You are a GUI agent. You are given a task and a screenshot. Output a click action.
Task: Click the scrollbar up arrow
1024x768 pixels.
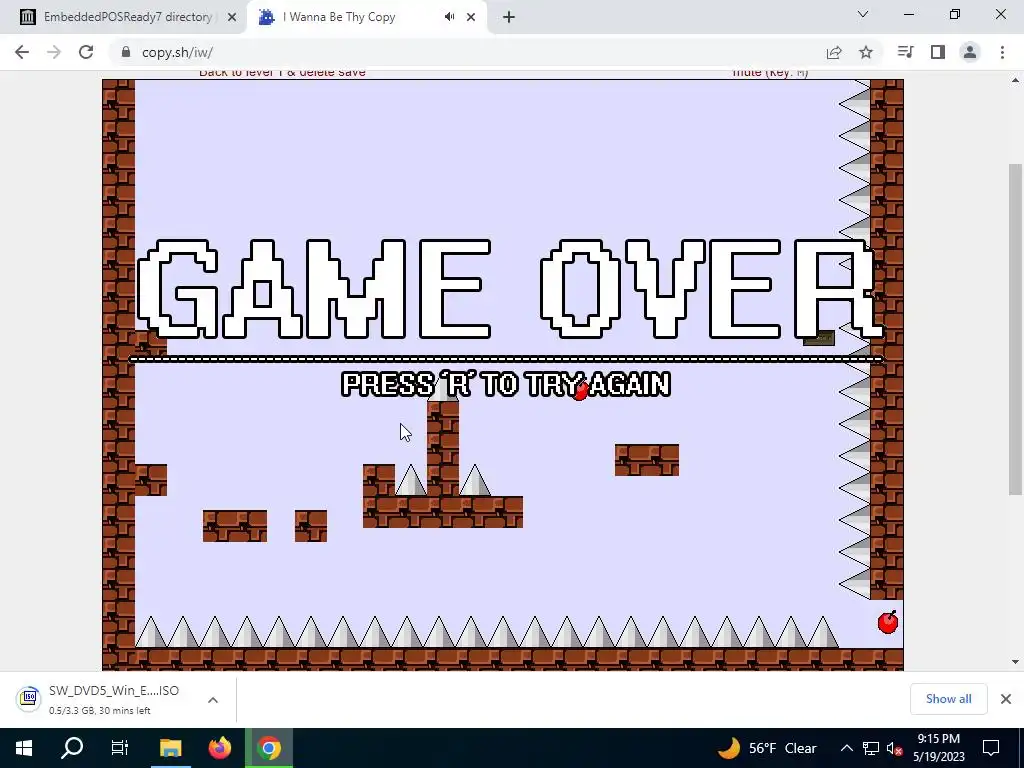click(1015, 81)
